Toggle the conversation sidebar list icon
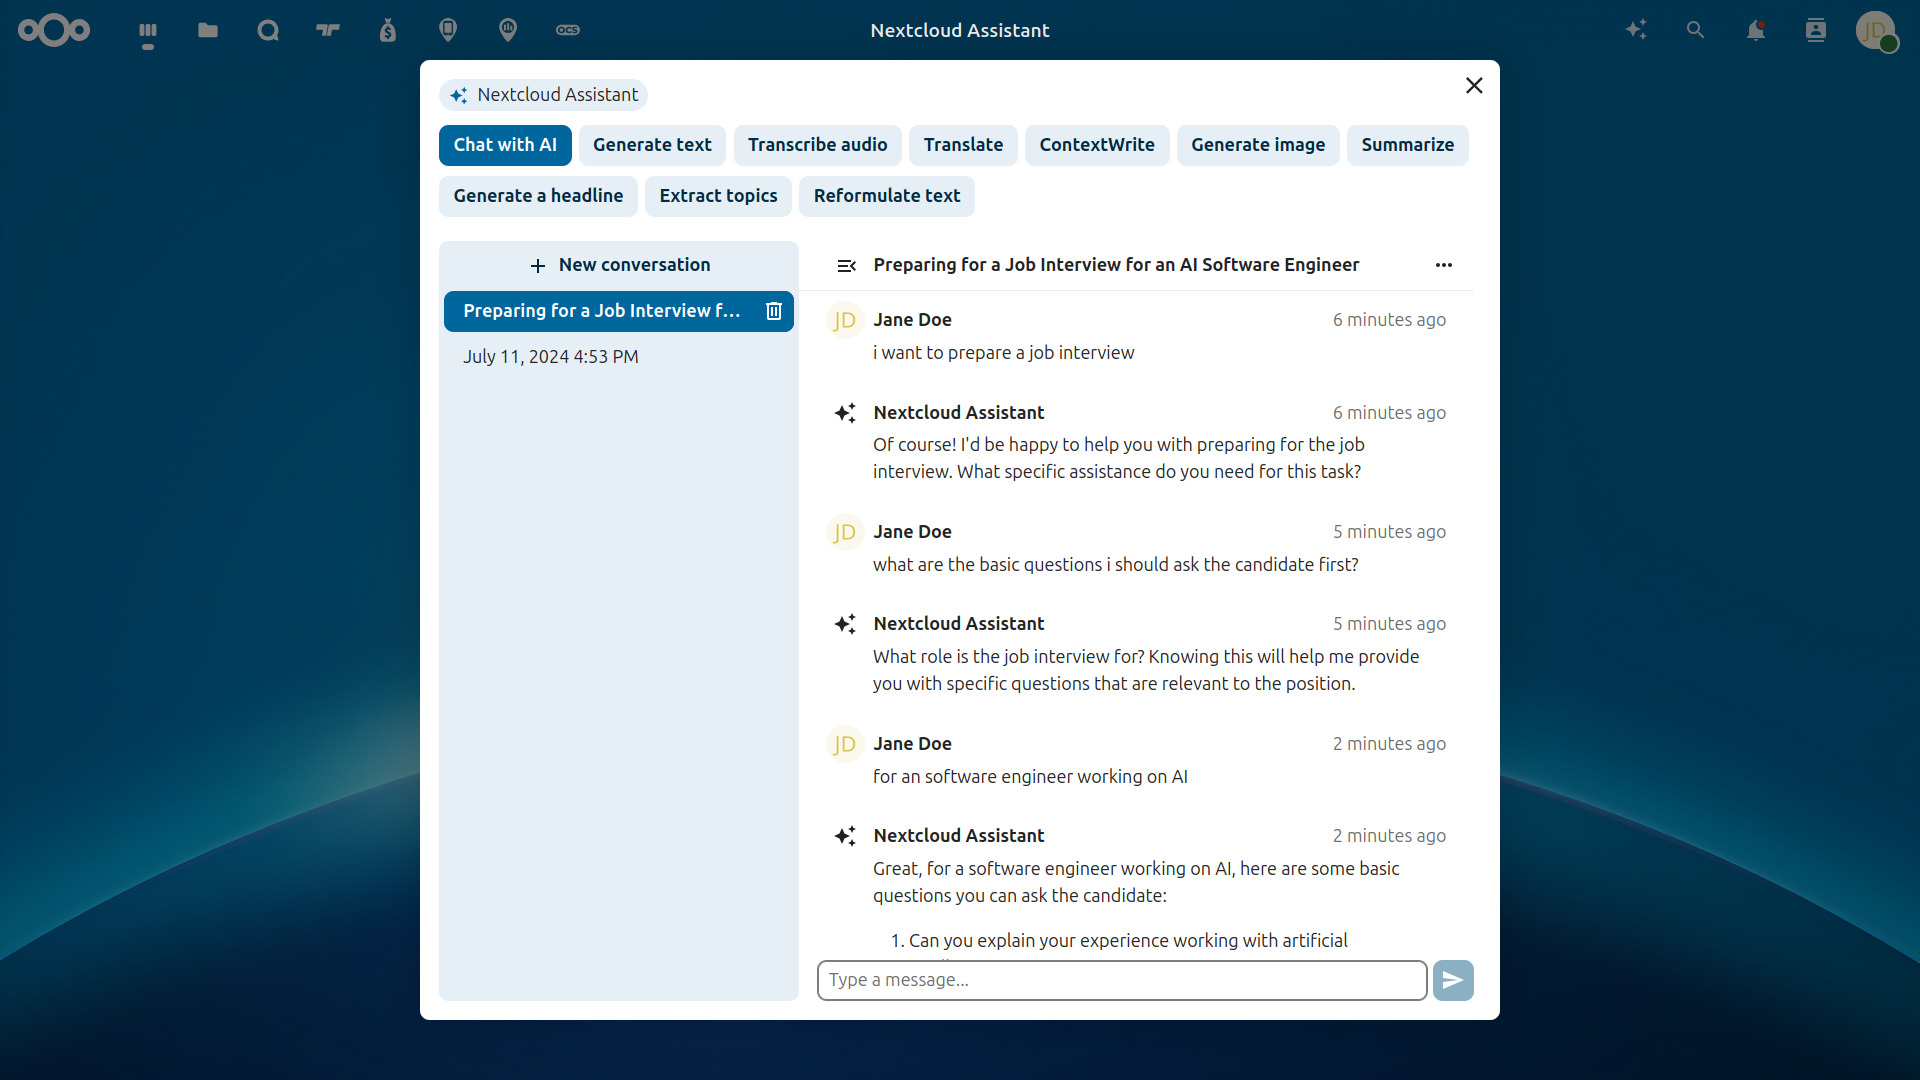Image resolution: width=1920 pixels, height=1080 pixels. tap(847, 265)
